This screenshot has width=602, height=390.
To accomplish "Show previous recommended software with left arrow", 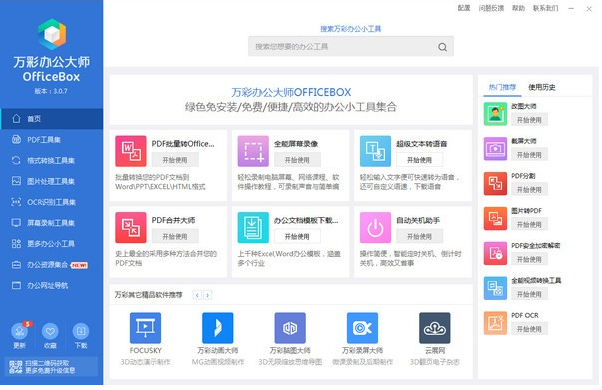I will click(x=197, y=295).
